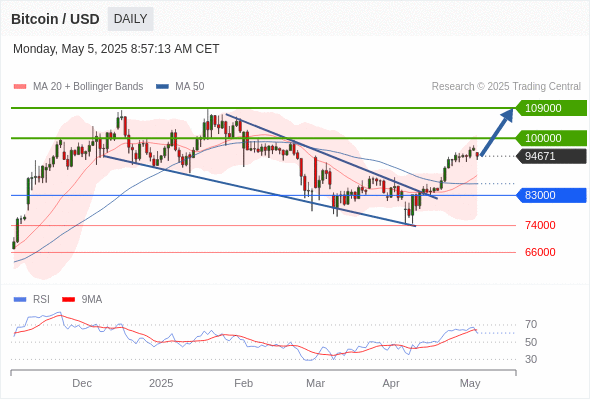Click the RSI 50 level label
Viewport: 590px width, 400px height.
click(x=531, y=342)
